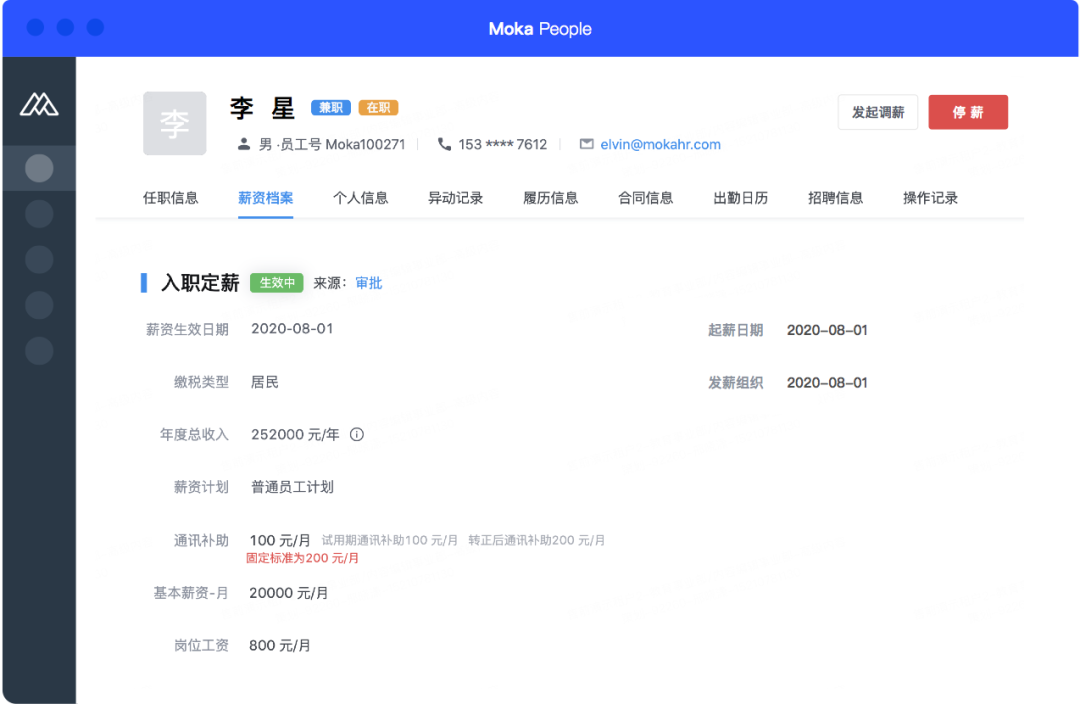The width and height of the screenshot is (1080, 704).
Task: Click the envelope icon before the email address
Action: (x=587, y=143)
